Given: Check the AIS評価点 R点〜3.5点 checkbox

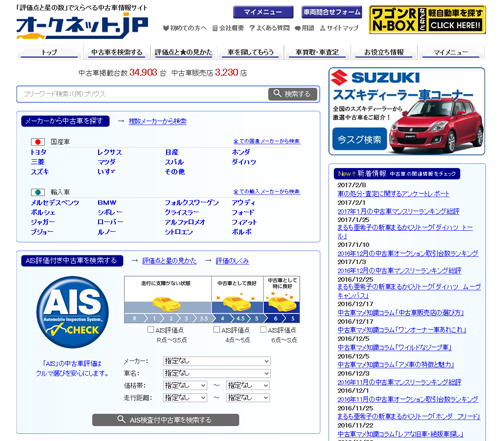Looking at the screenshot, I should tap(150, 330).
